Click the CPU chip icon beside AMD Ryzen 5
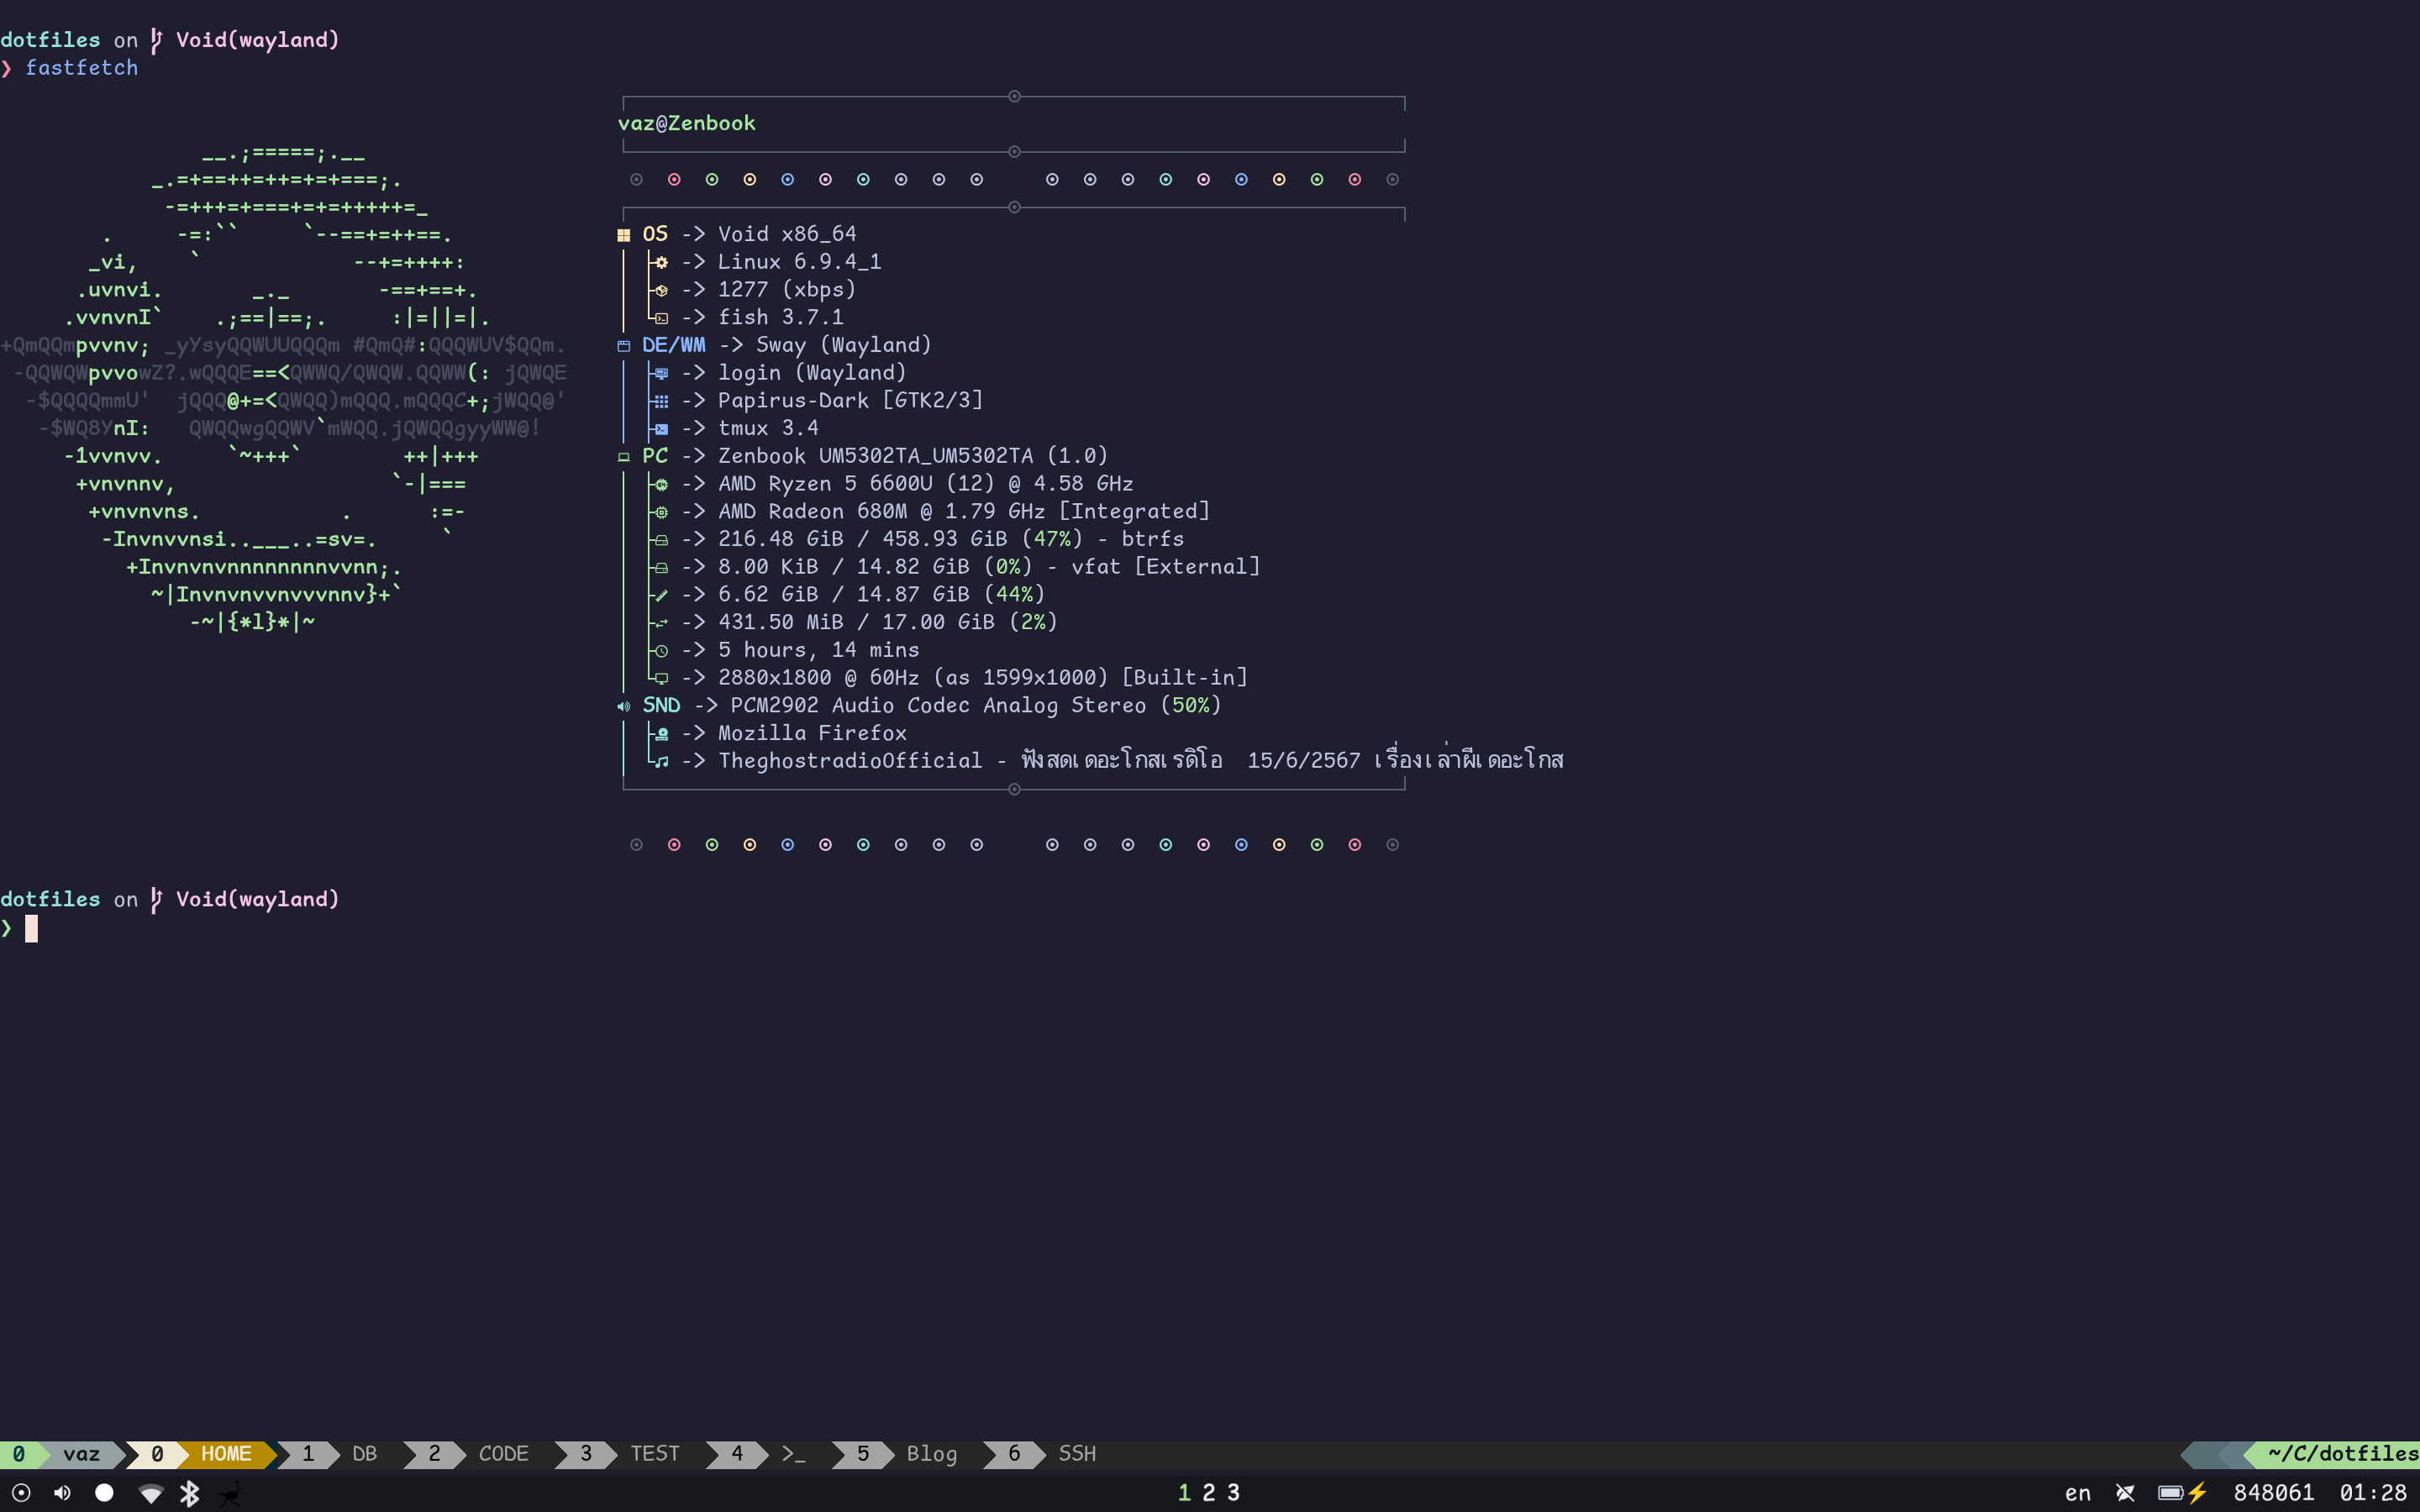2420x1512 pixels. [661, 484]
